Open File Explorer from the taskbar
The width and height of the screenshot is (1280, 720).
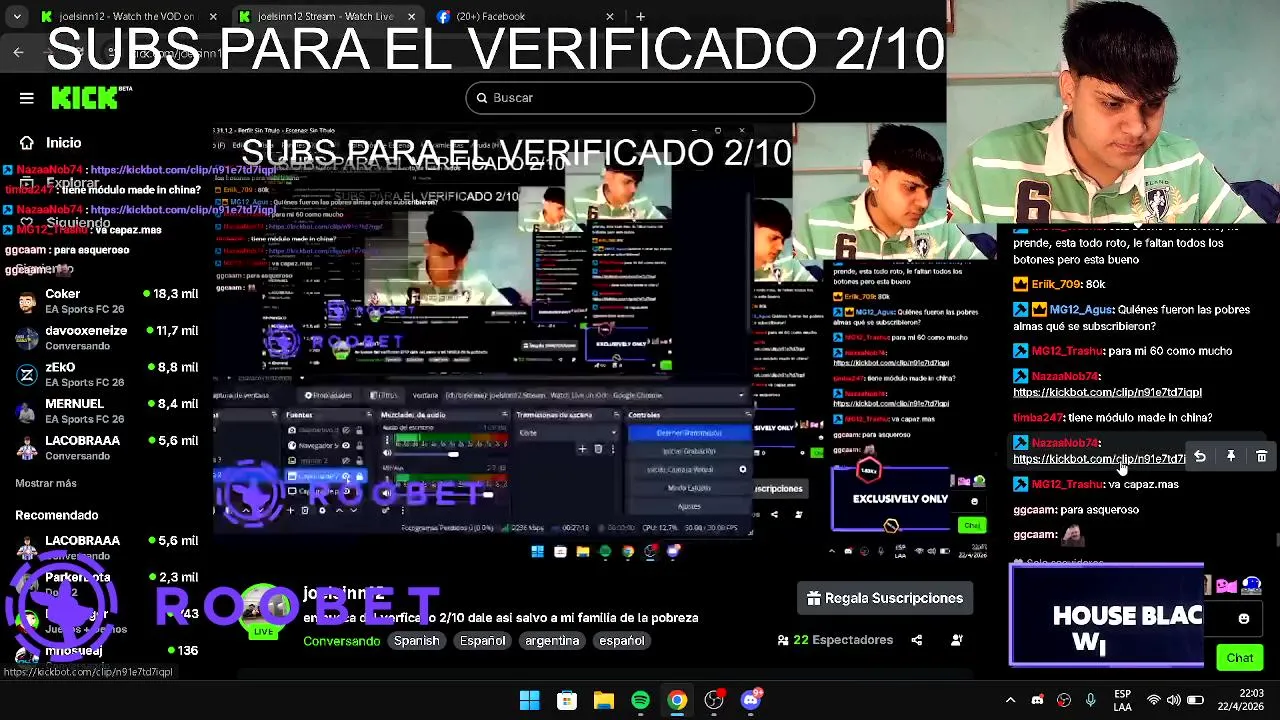604,701
